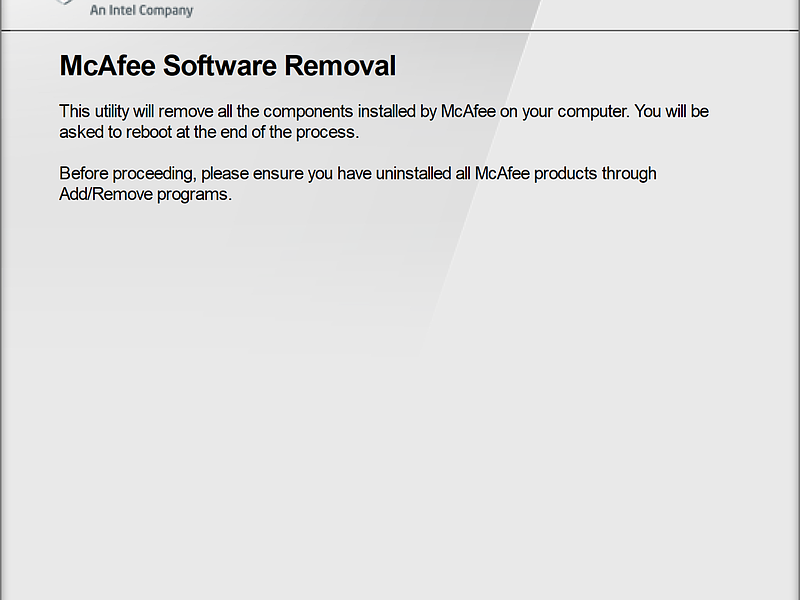
Task: Click "McAfee products through" text
Action: 565,173
